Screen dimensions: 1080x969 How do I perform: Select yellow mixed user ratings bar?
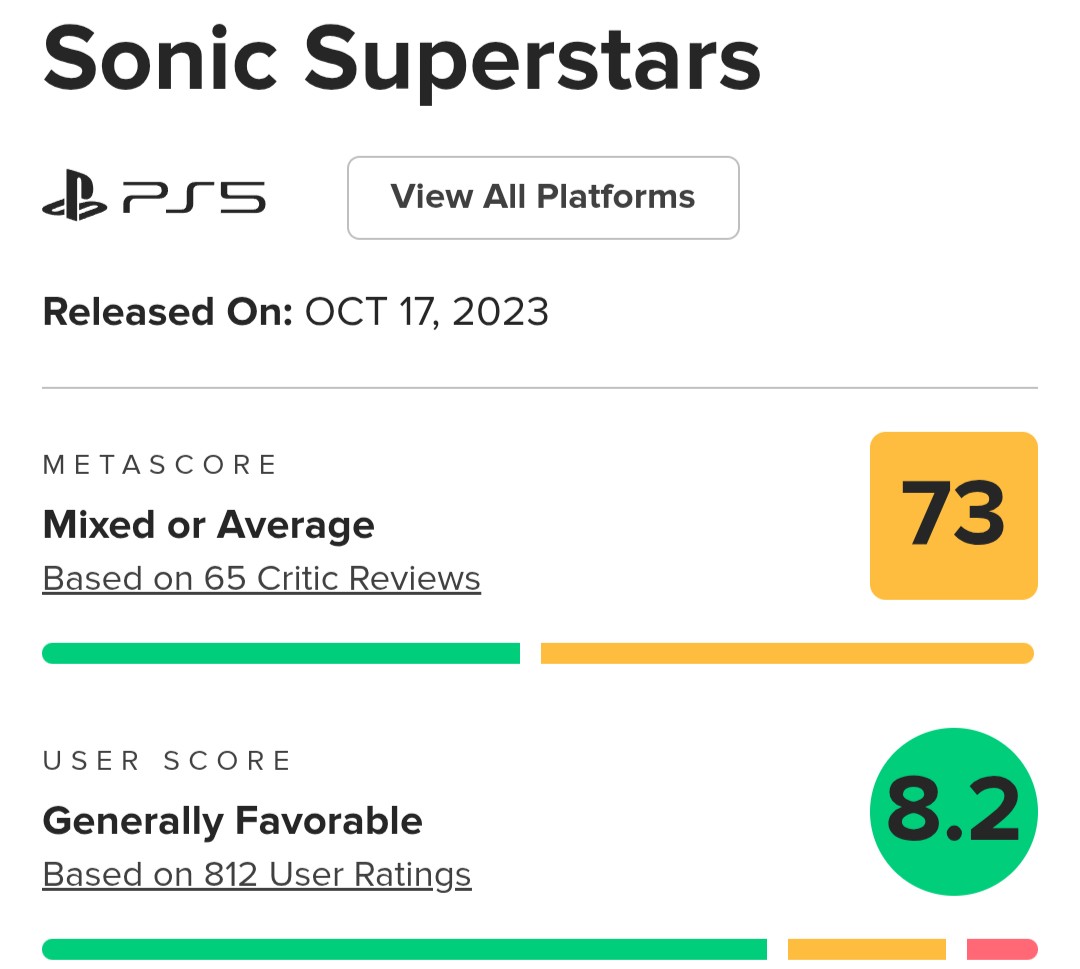pyautogui.click(x=866, y=949)
